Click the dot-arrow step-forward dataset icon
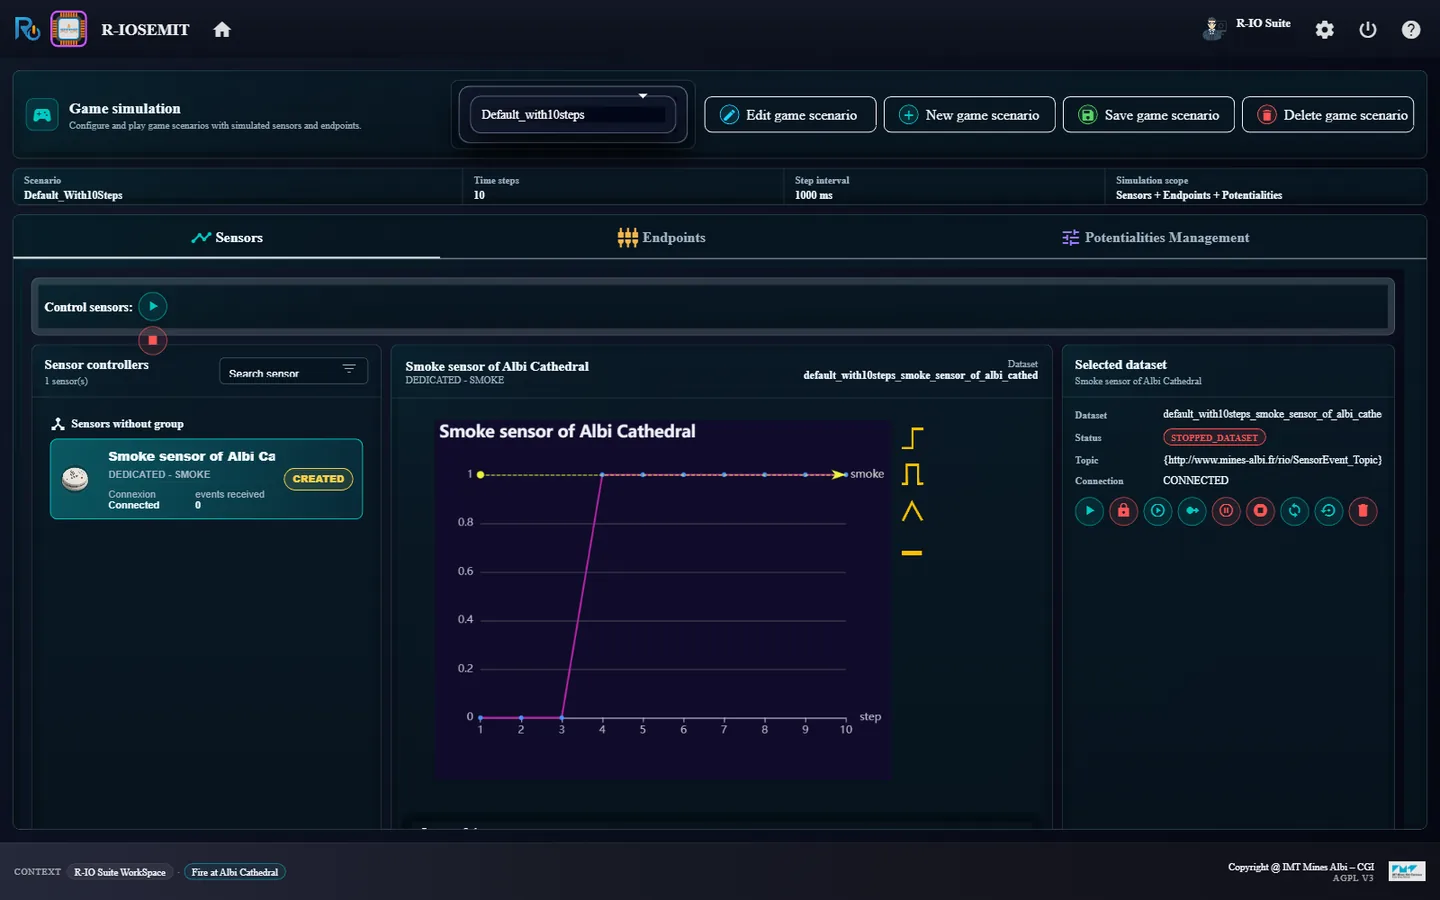Screen dimensions: 1440x900 (x=1192, y=511)
